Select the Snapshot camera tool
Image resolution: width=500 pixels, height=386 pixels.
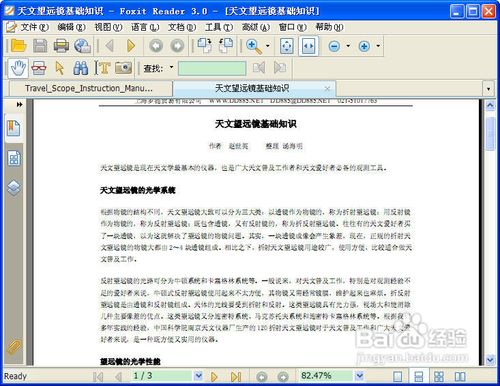[123, 68]
